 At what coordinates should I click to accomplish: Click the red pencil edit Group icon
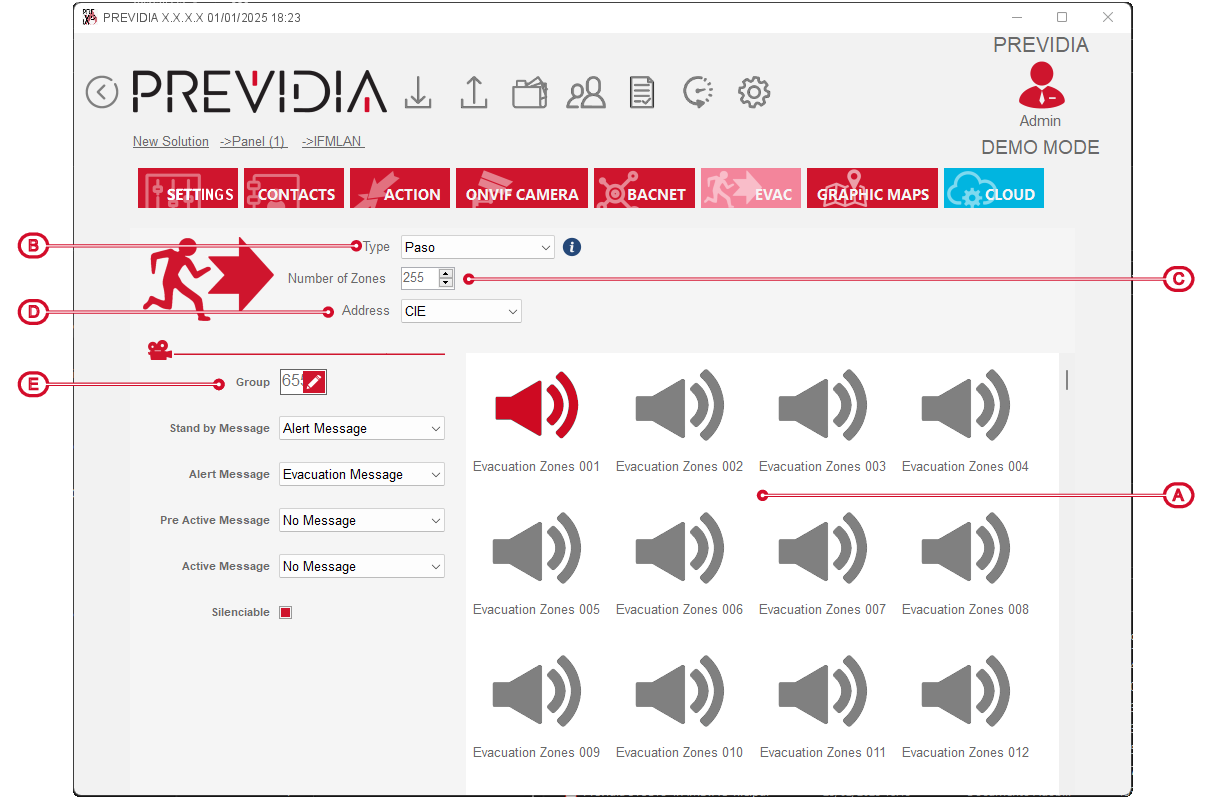(x=314, y=381)
